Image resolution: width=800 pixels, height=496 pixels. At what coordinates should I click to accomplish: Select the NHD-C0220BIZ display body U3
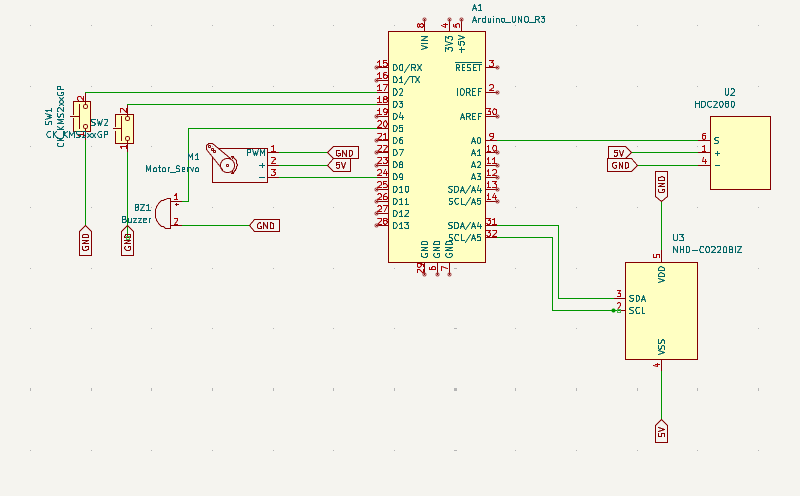tap(661, 311)
